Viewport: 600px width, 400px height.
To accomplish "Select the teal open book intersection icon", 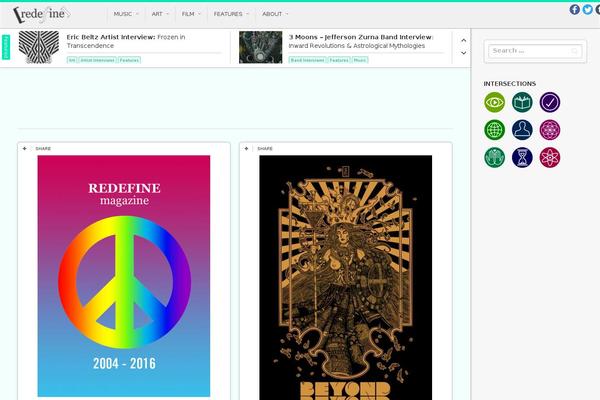I will click(x=522, y=102).
